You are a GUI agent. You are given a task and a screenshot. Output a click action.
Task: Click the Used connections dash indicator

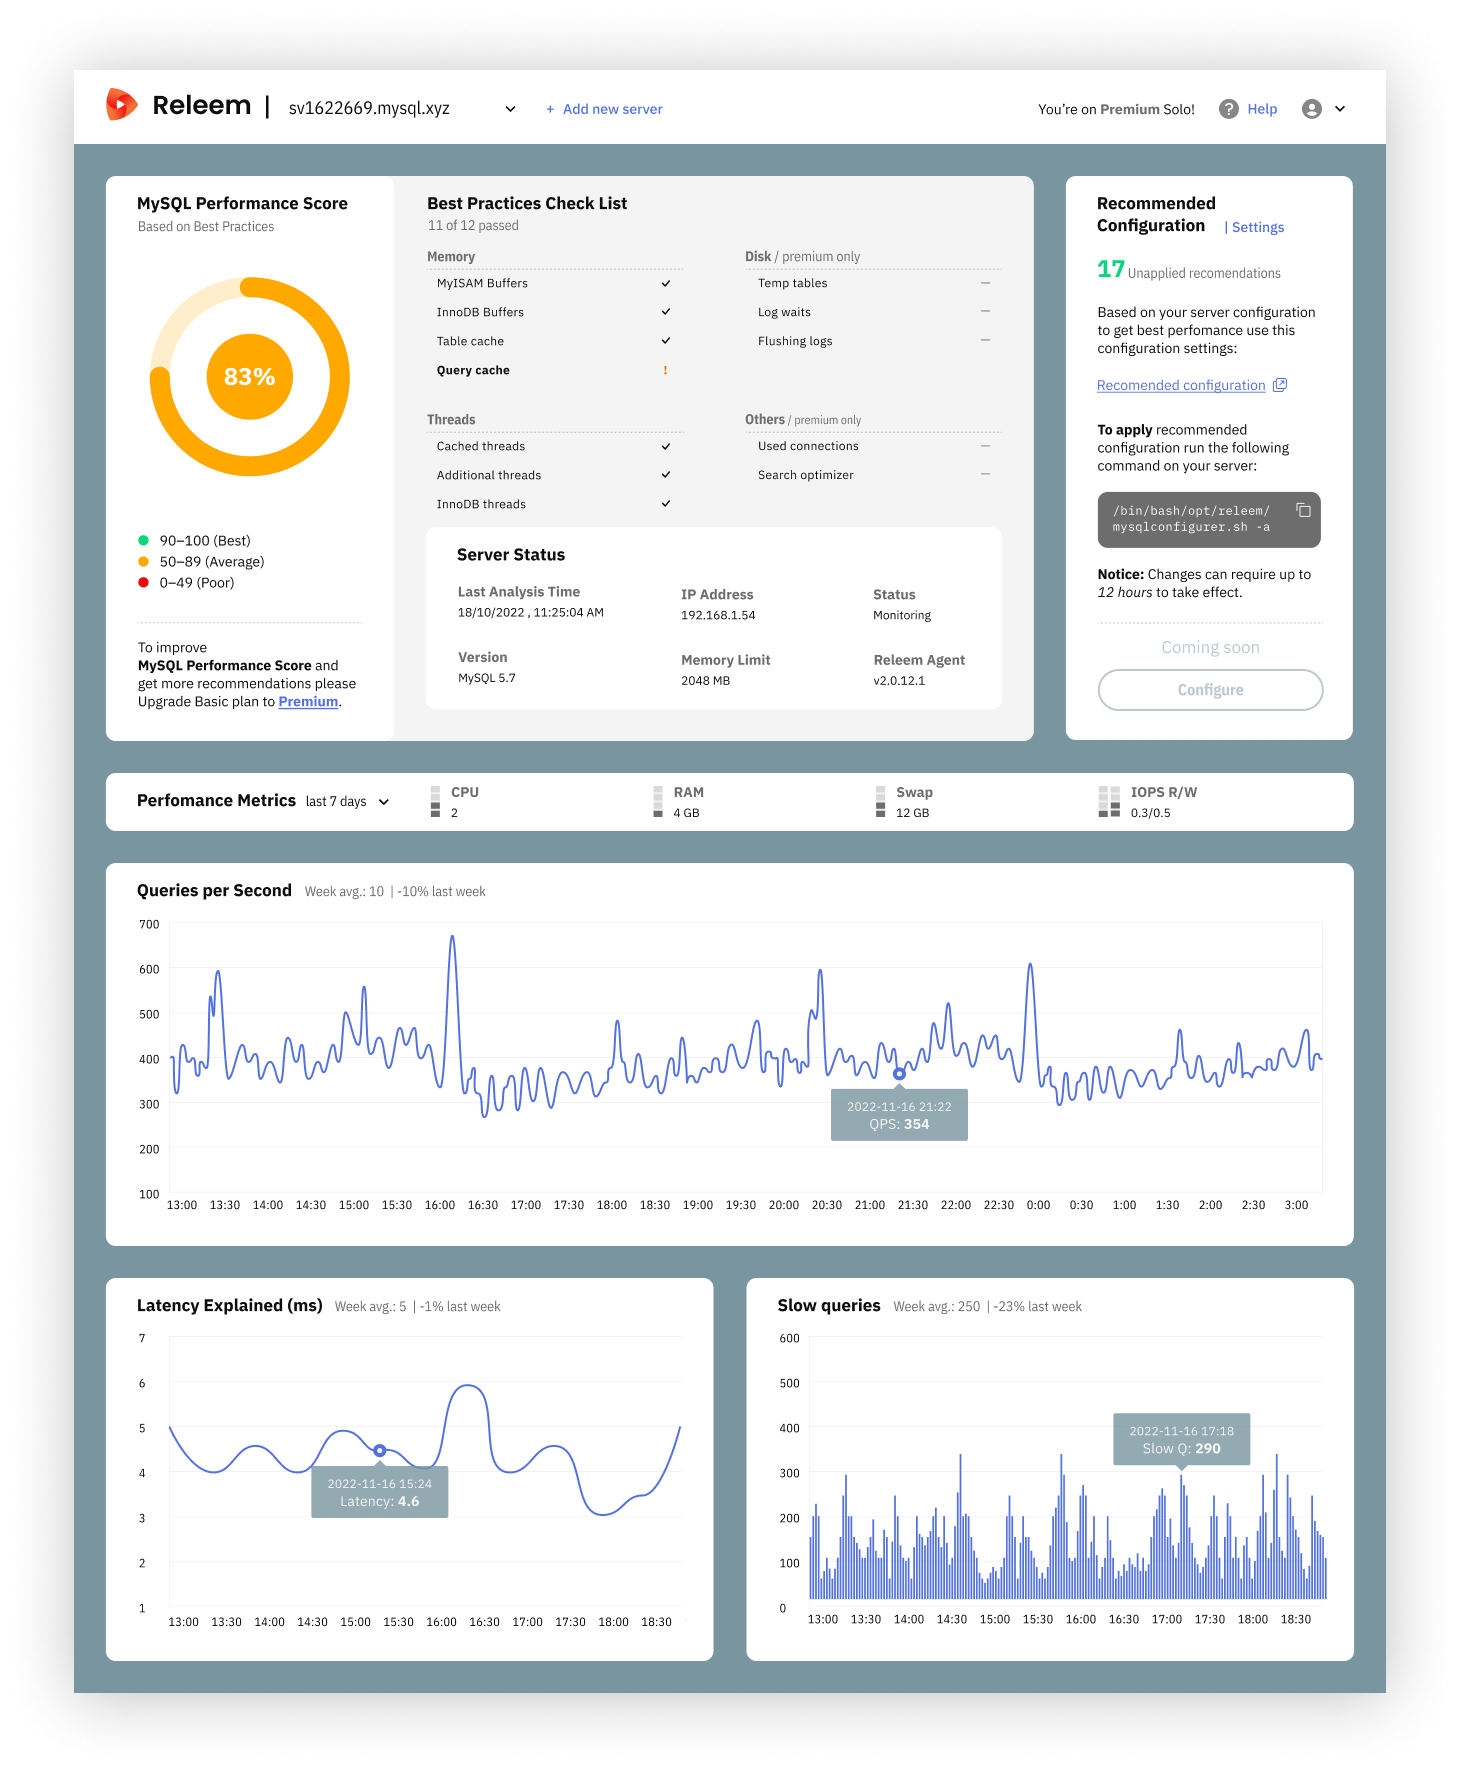point(985,445)
